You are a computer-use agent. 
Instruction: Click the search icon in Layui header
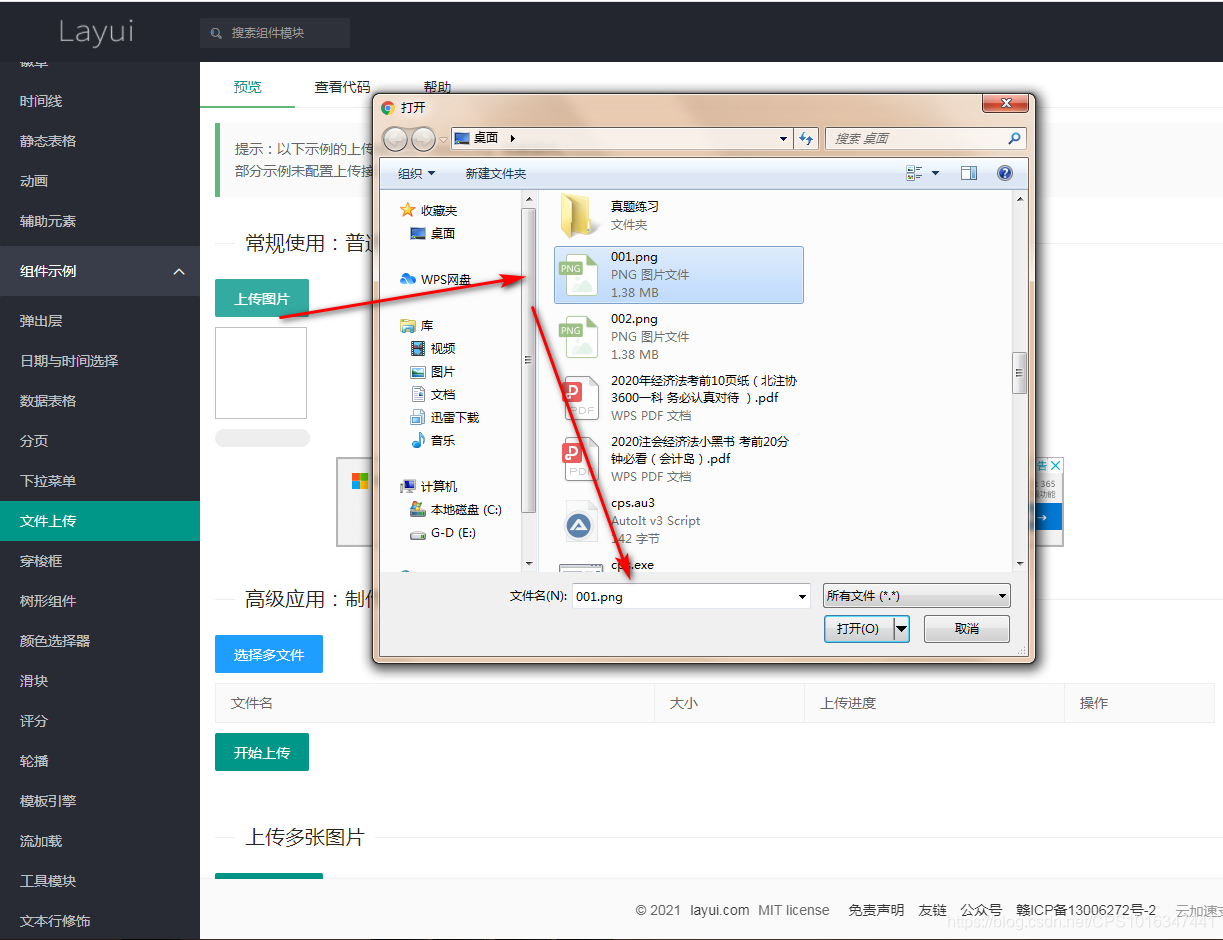click(x=216, y=33)
